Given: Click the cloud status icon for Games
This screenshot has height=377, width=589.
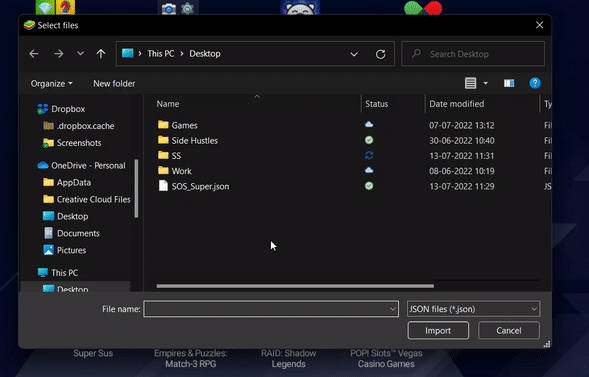Looking at the screenshot, I should (x=369, y=125).
